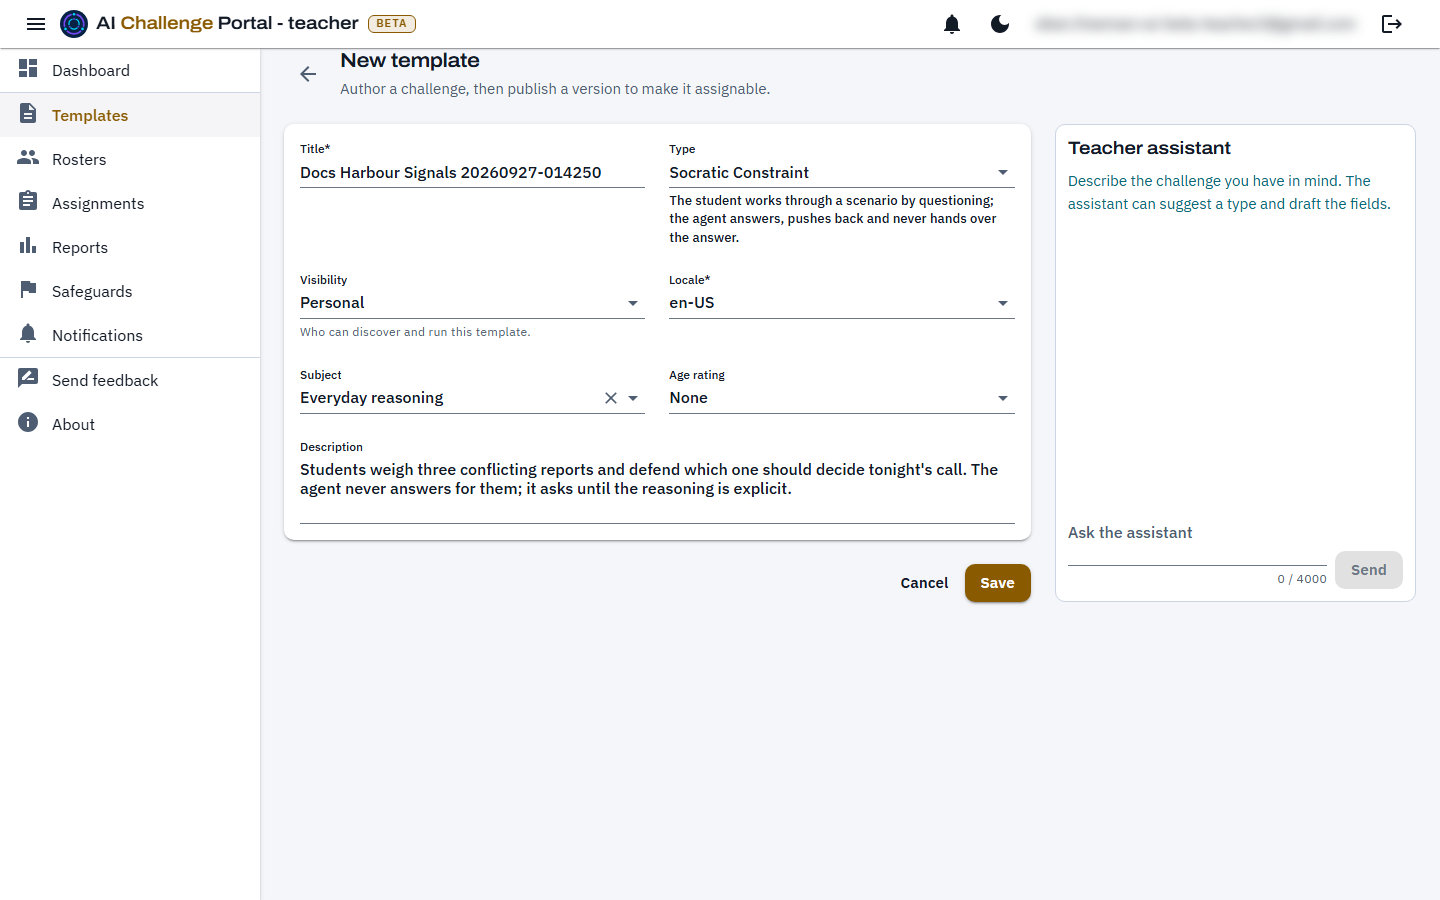Viewport: 1440px width, 900px height.
Task: Click 'Who can discover and run this template.'
Action: [x=415, y=332]
